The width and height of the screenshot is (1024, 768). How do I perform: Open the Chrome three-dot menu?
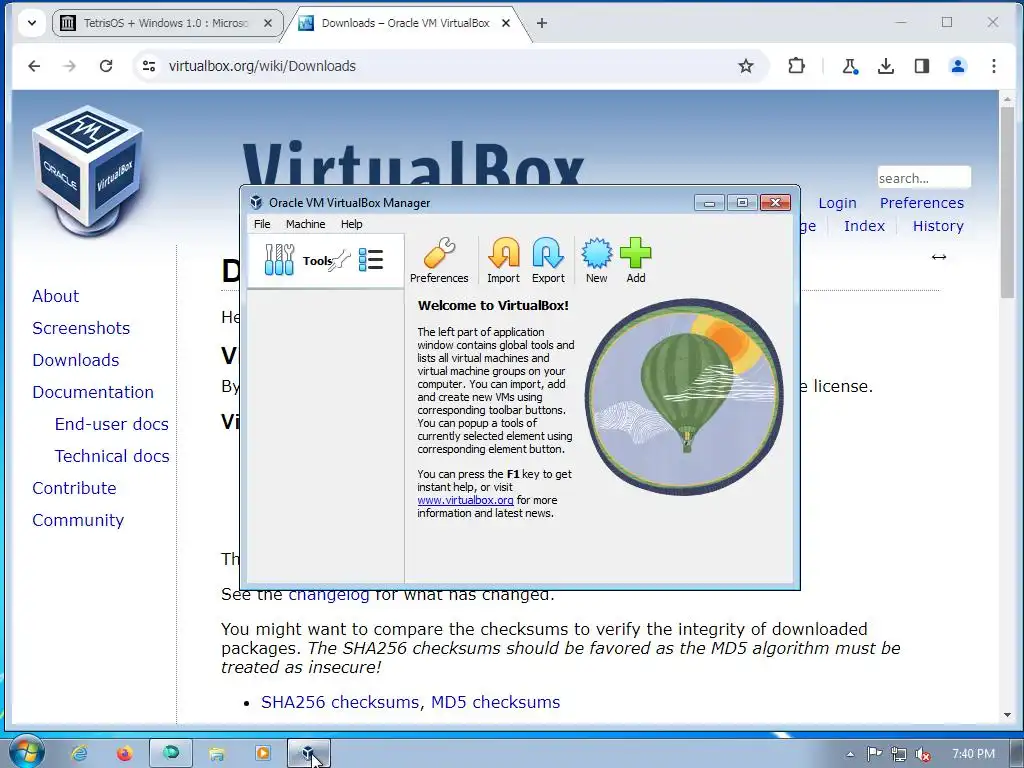(x=993, y=66)
